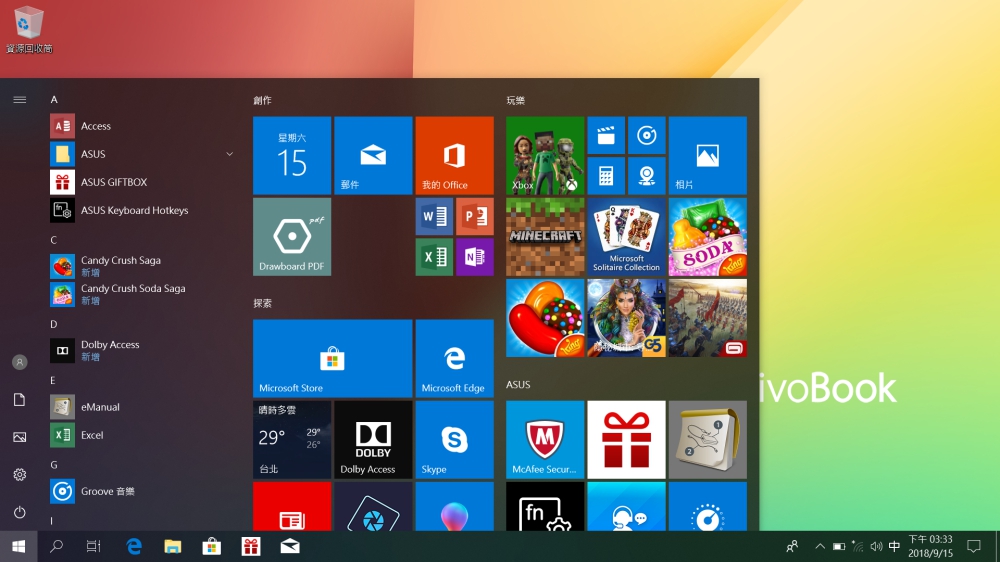The height and width of the screenshot is (562, 1000).
Task: Select Excel from the app list
Action: tap(92, 435)
